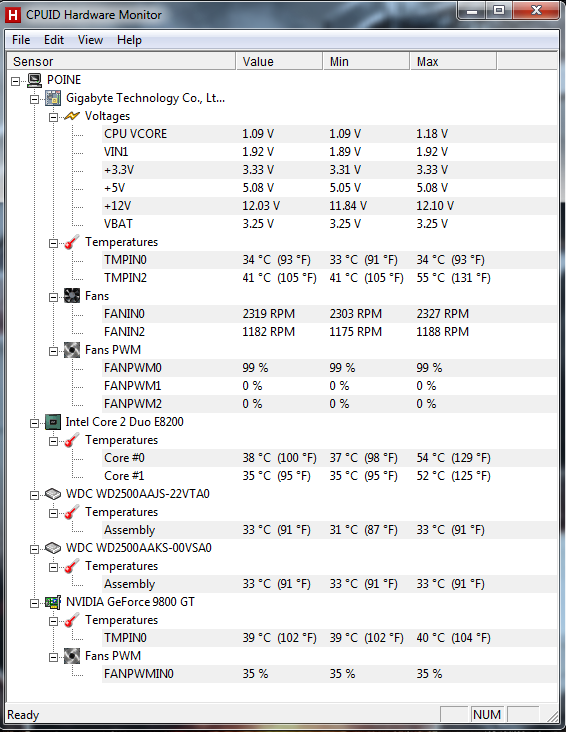Screen dimensions: 566x732
Task: Open the View menu
Action: (90, 40)
